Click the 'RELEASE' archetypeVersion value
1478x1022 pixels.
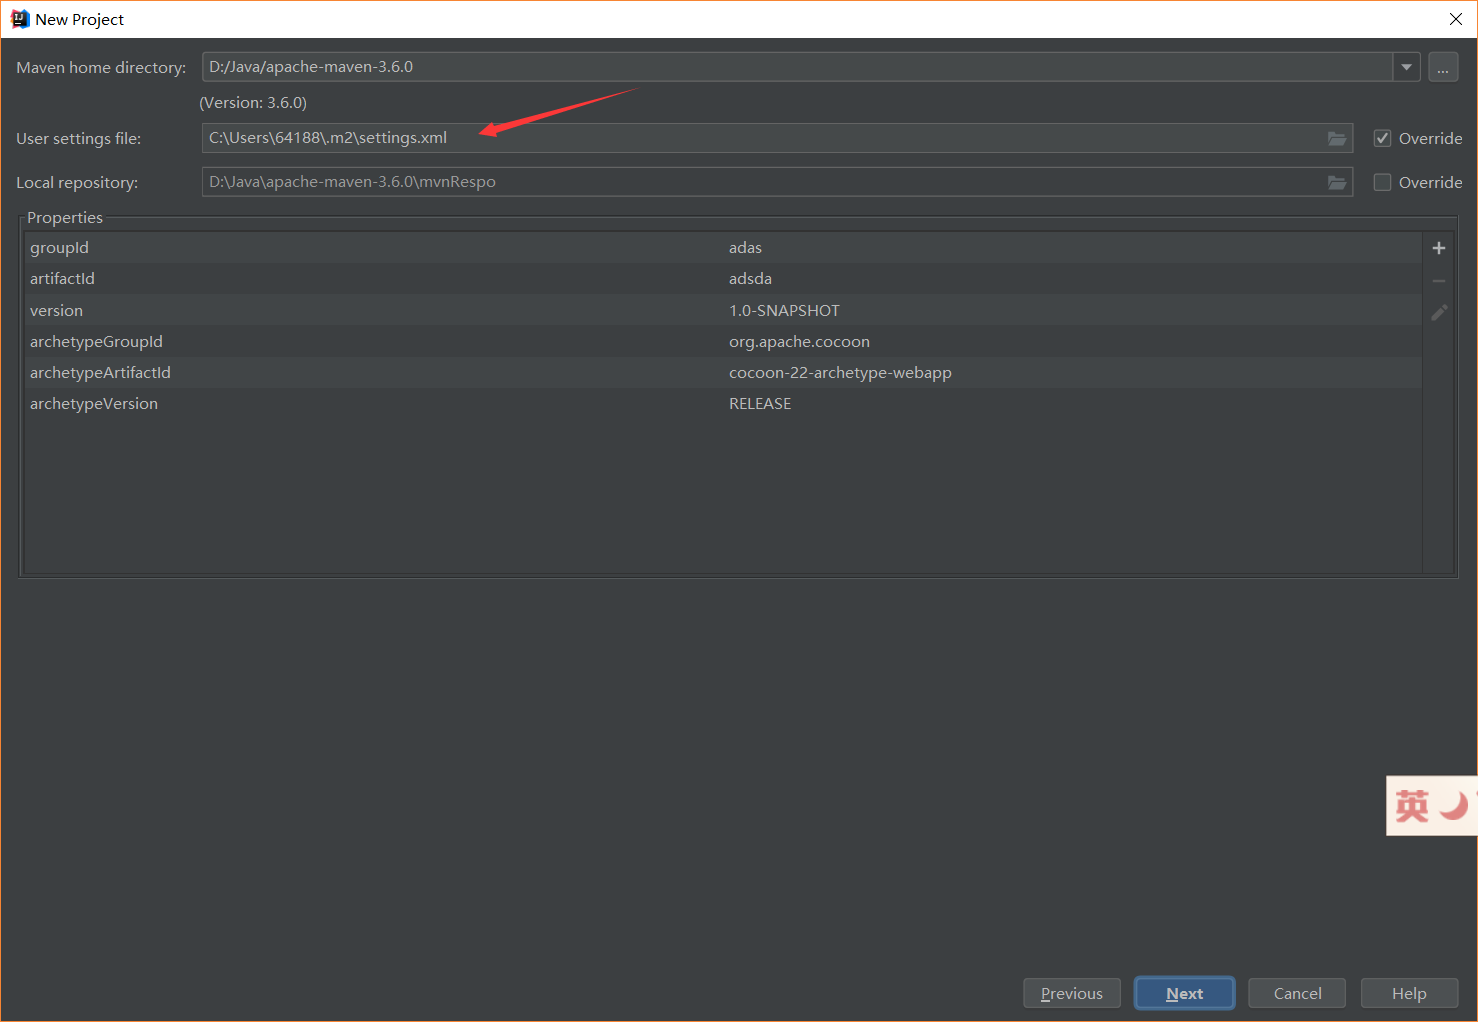coord(760,403)
